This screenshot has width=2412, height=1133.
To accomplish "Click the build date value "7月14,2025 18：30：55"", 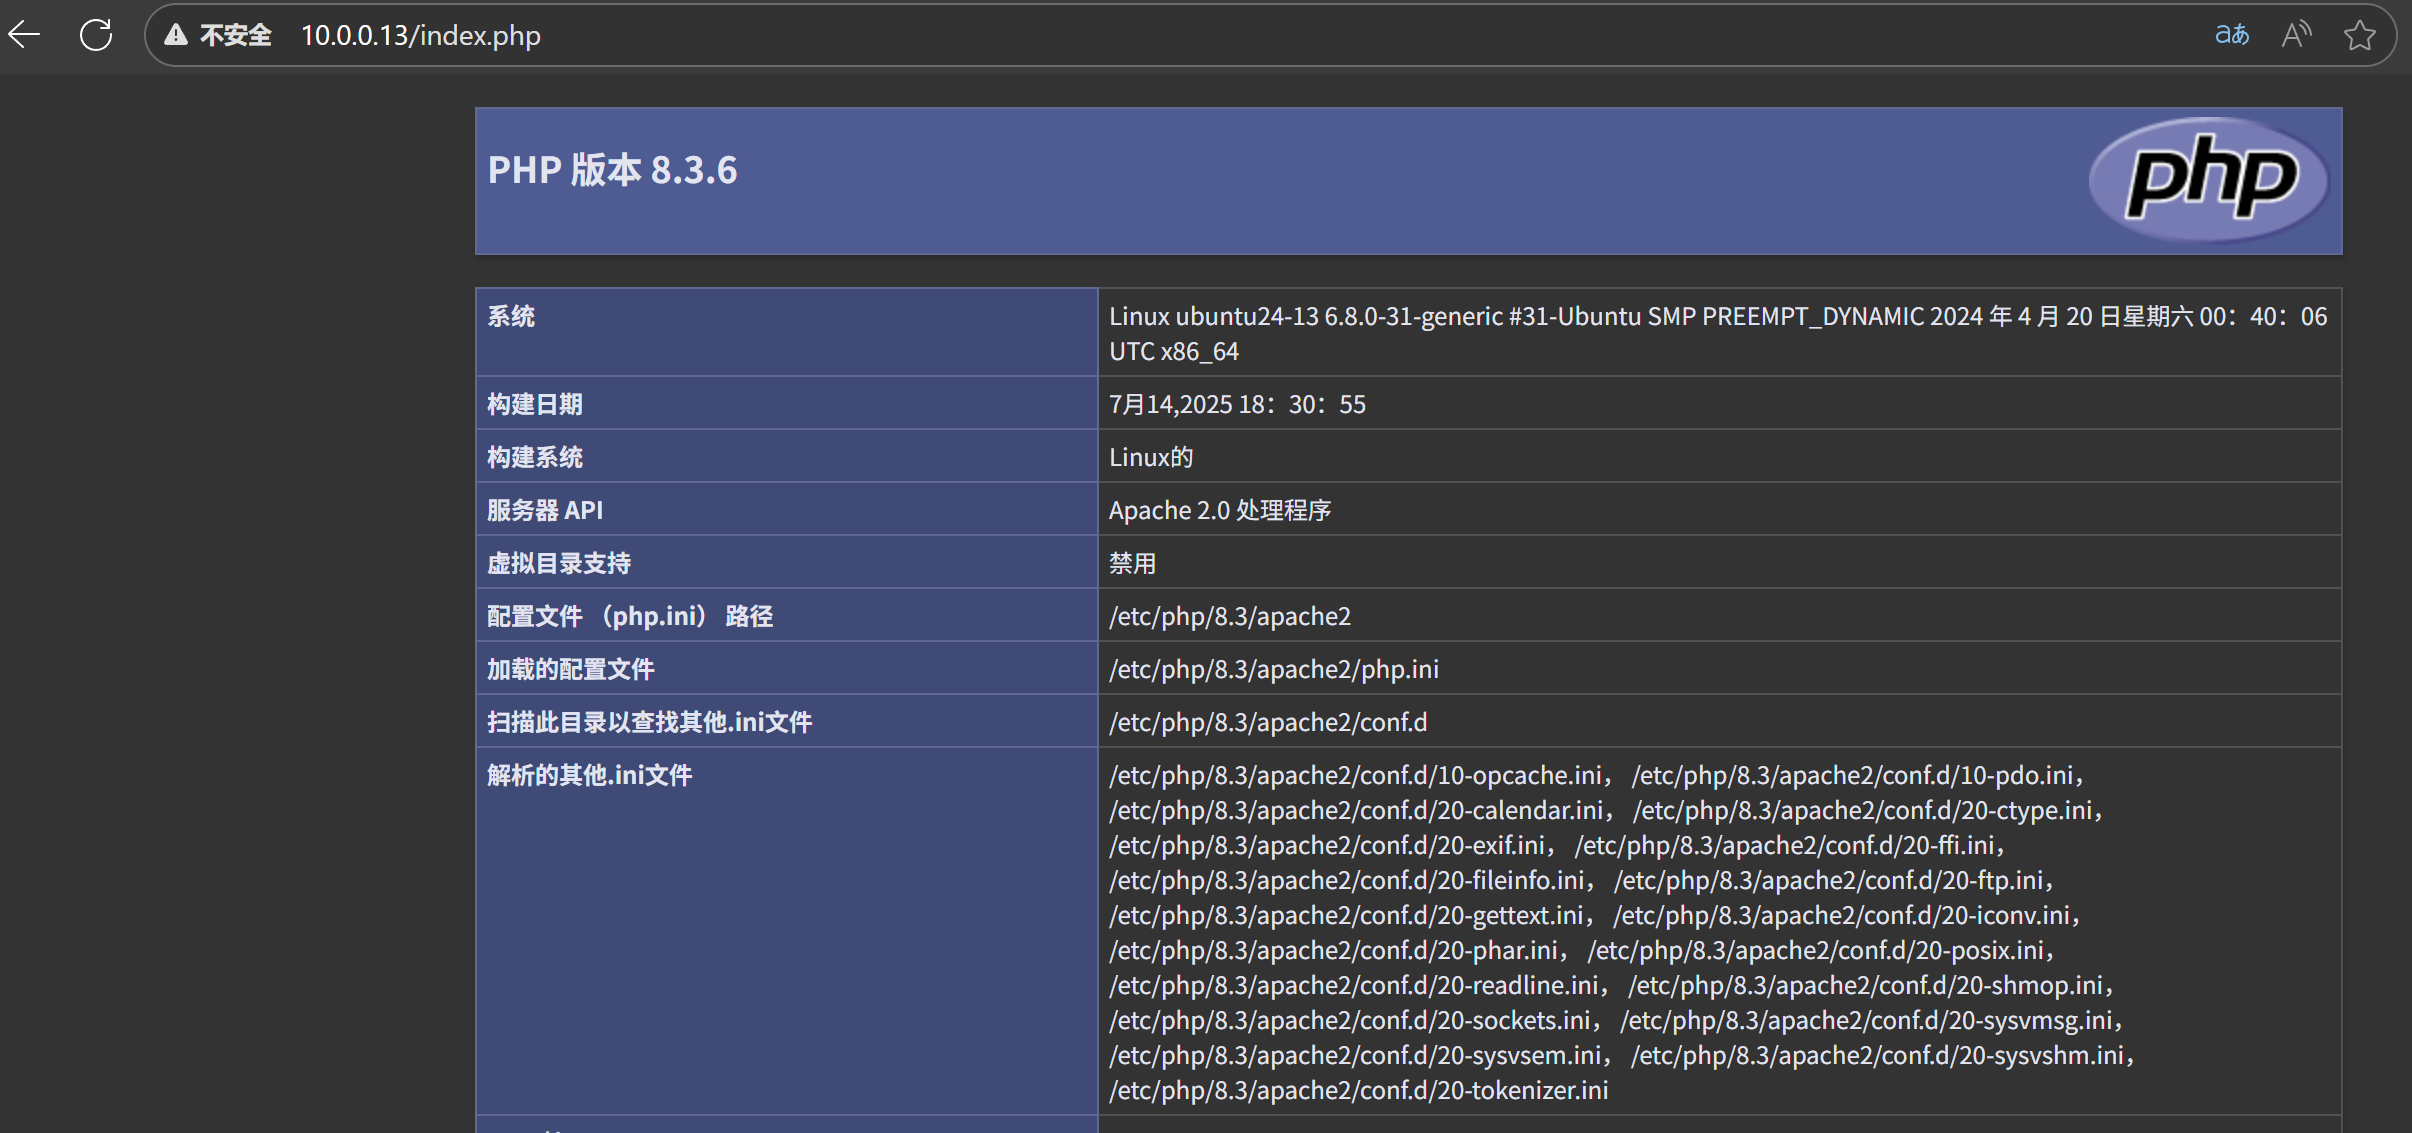I will (1237, 404).
